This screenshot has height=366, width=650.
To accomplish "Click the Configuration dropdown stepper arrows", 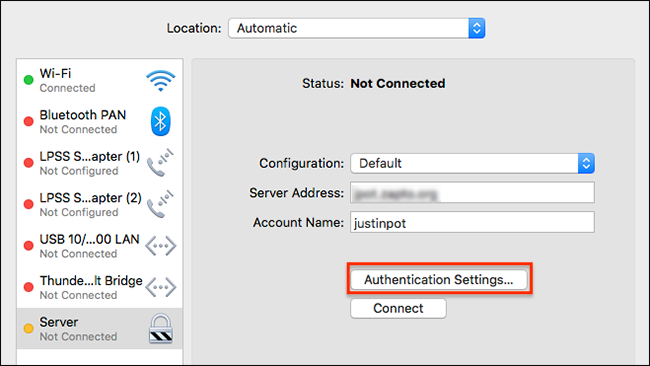I will (586, 163).
